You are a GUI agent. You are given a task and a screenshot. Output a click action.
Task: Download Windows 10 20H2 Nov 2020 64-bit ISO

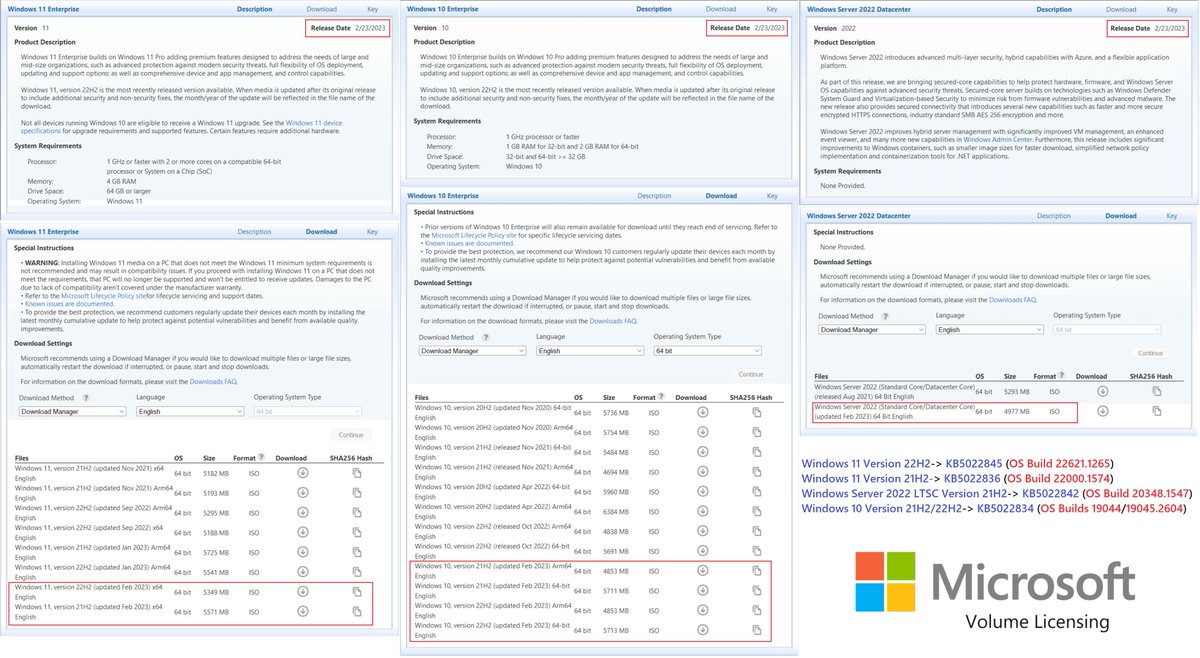pos(703,411)
